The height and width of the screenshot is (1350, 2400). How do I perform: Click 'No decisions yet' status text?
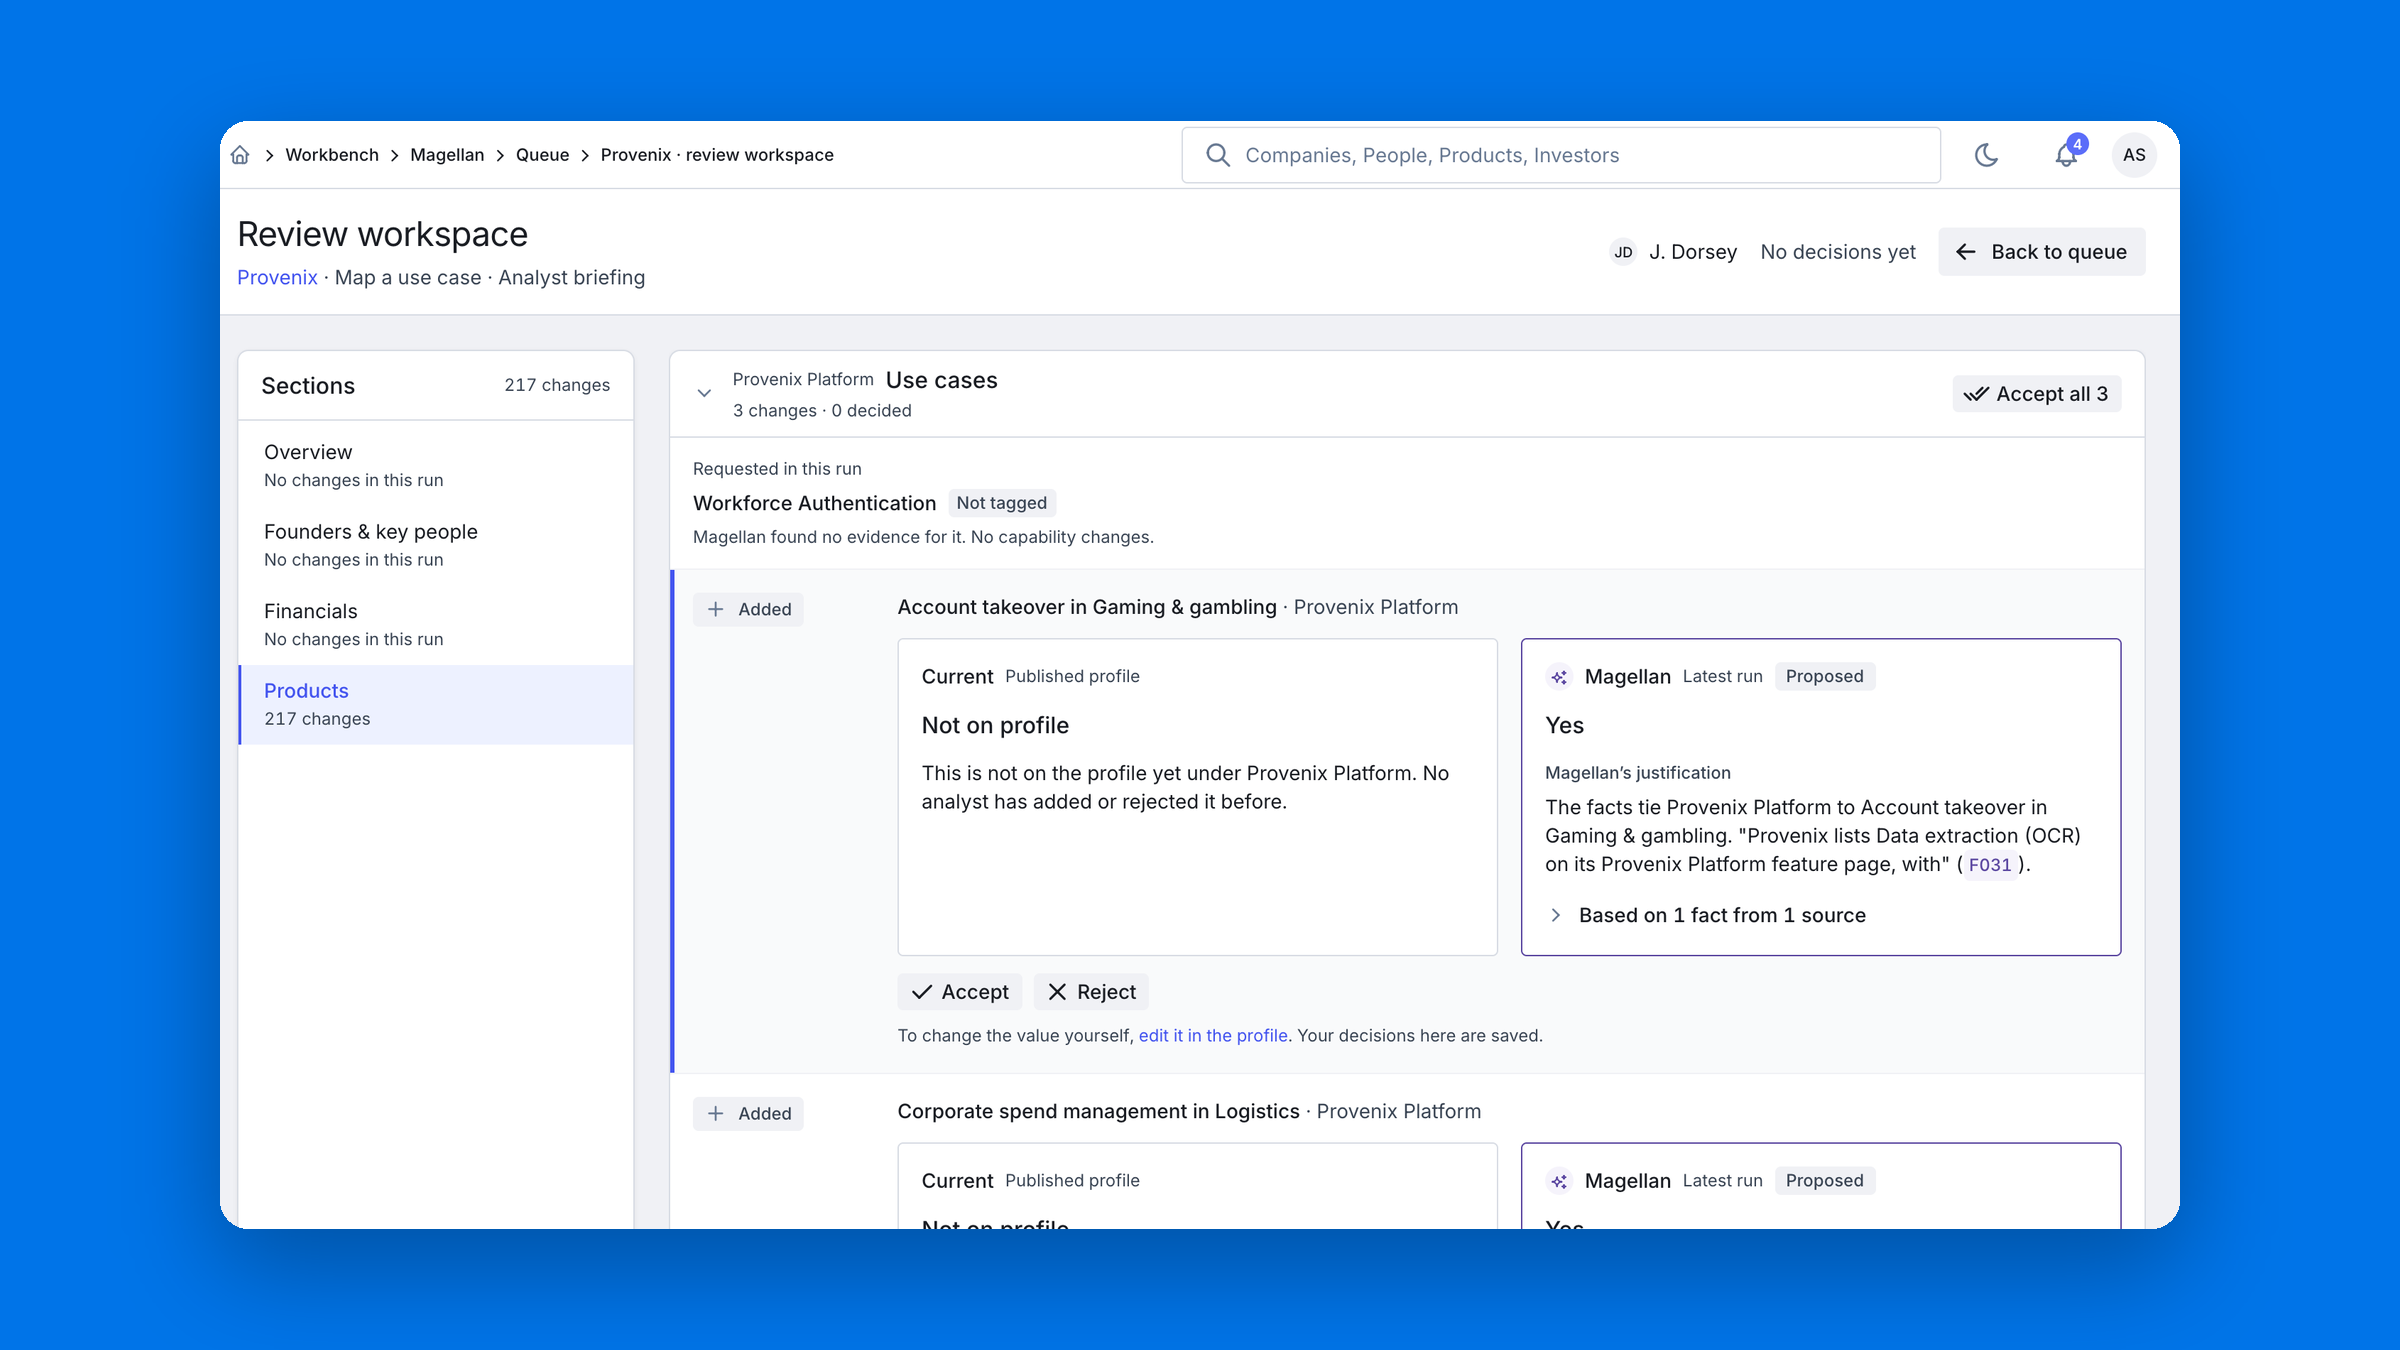click(1838, 252)
